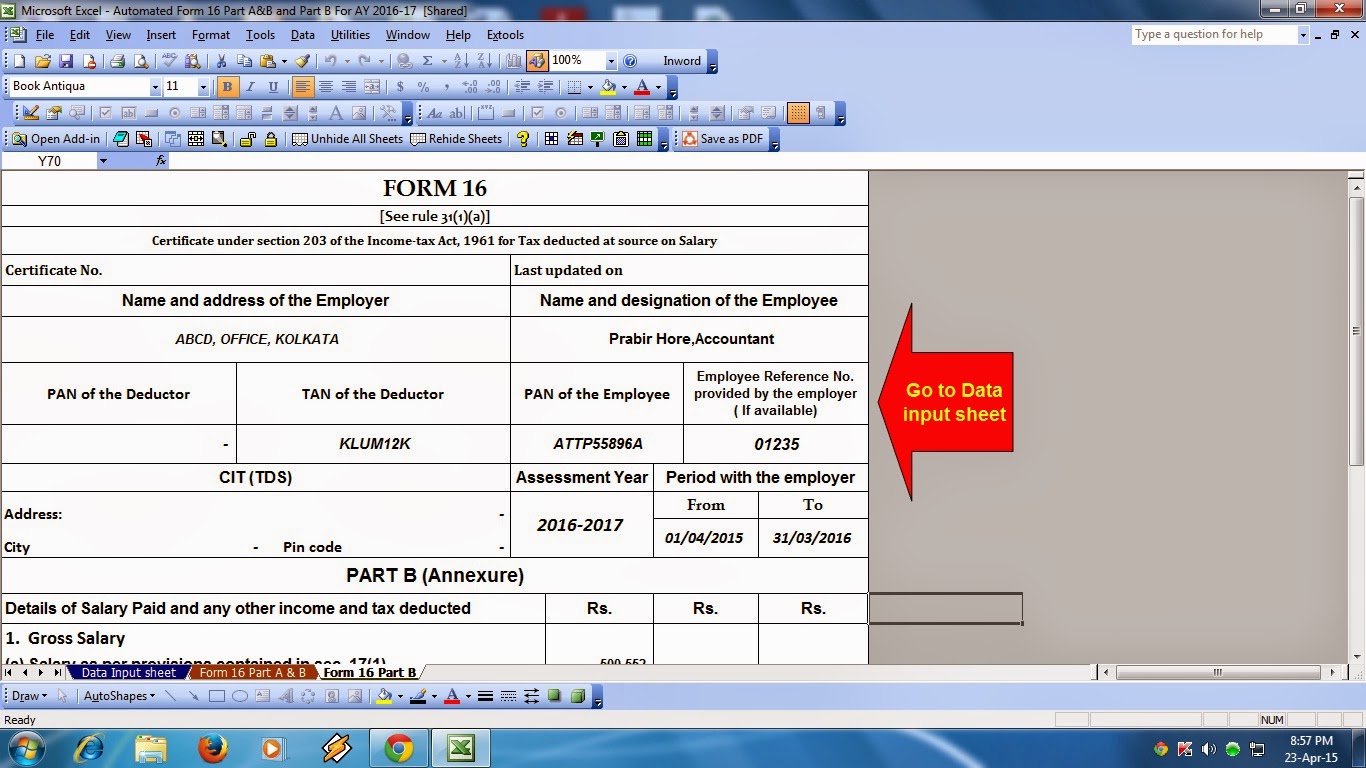
Task: Expand the help question box dropdown
Action: point(1303,35)
